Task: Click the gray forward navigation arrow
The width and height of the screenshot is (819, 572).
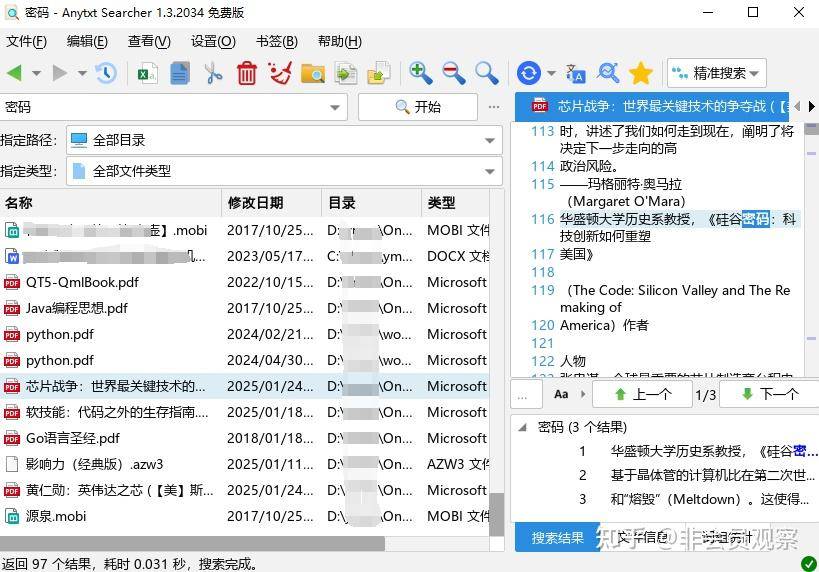Action: (60, 73)
